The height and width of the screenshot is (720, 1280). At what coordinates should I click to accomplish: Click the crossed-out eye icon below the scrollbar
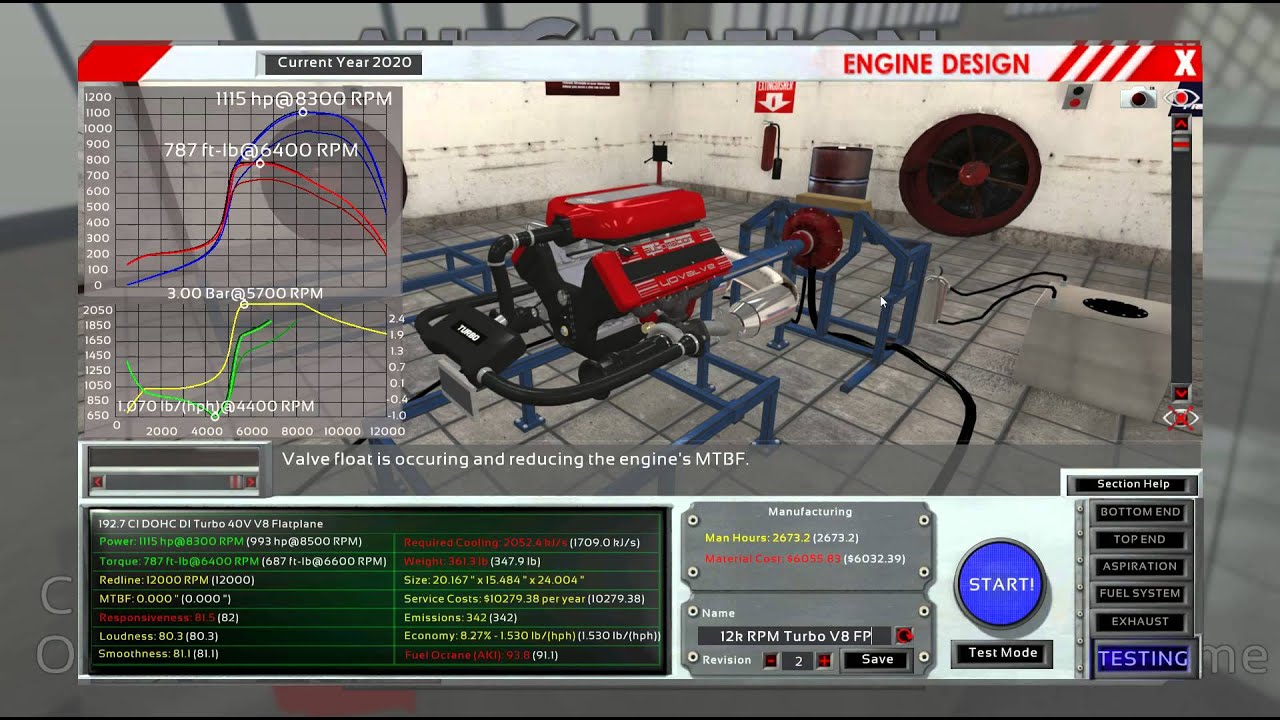point(1181,418)
